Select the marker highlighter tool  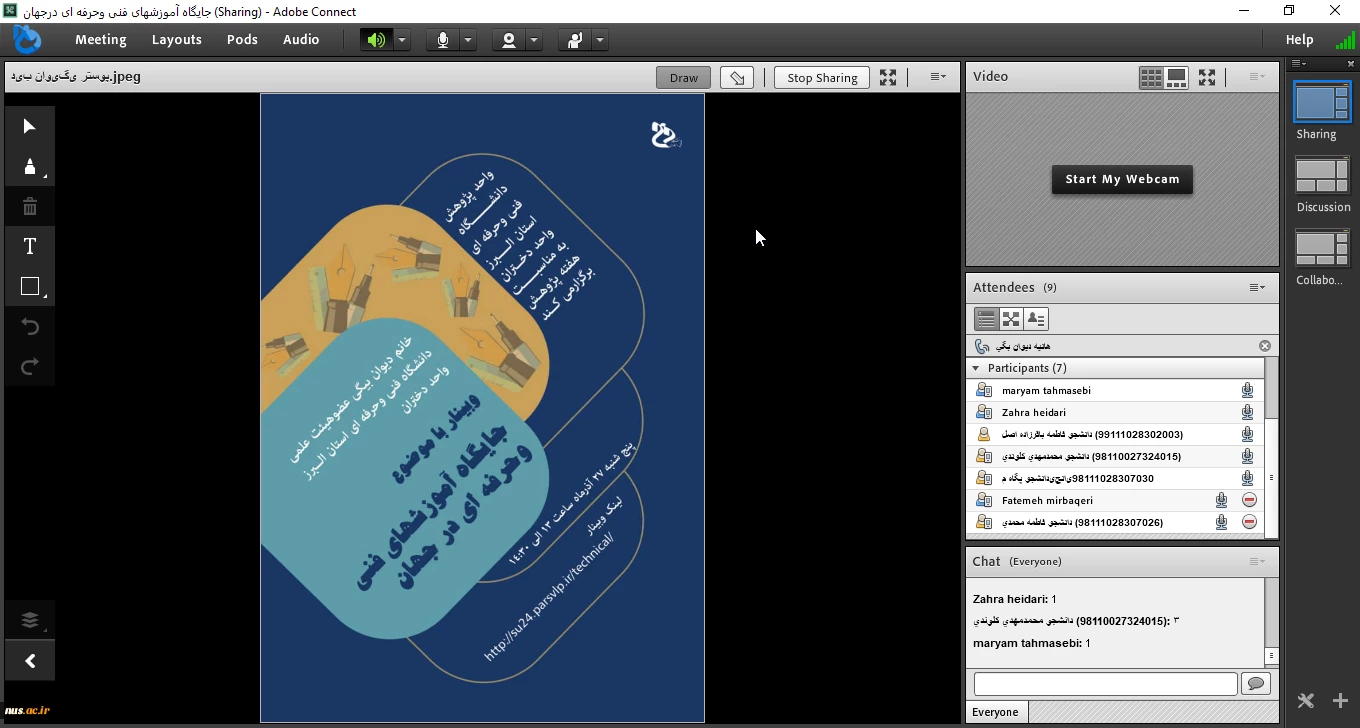tap(30, 166)
